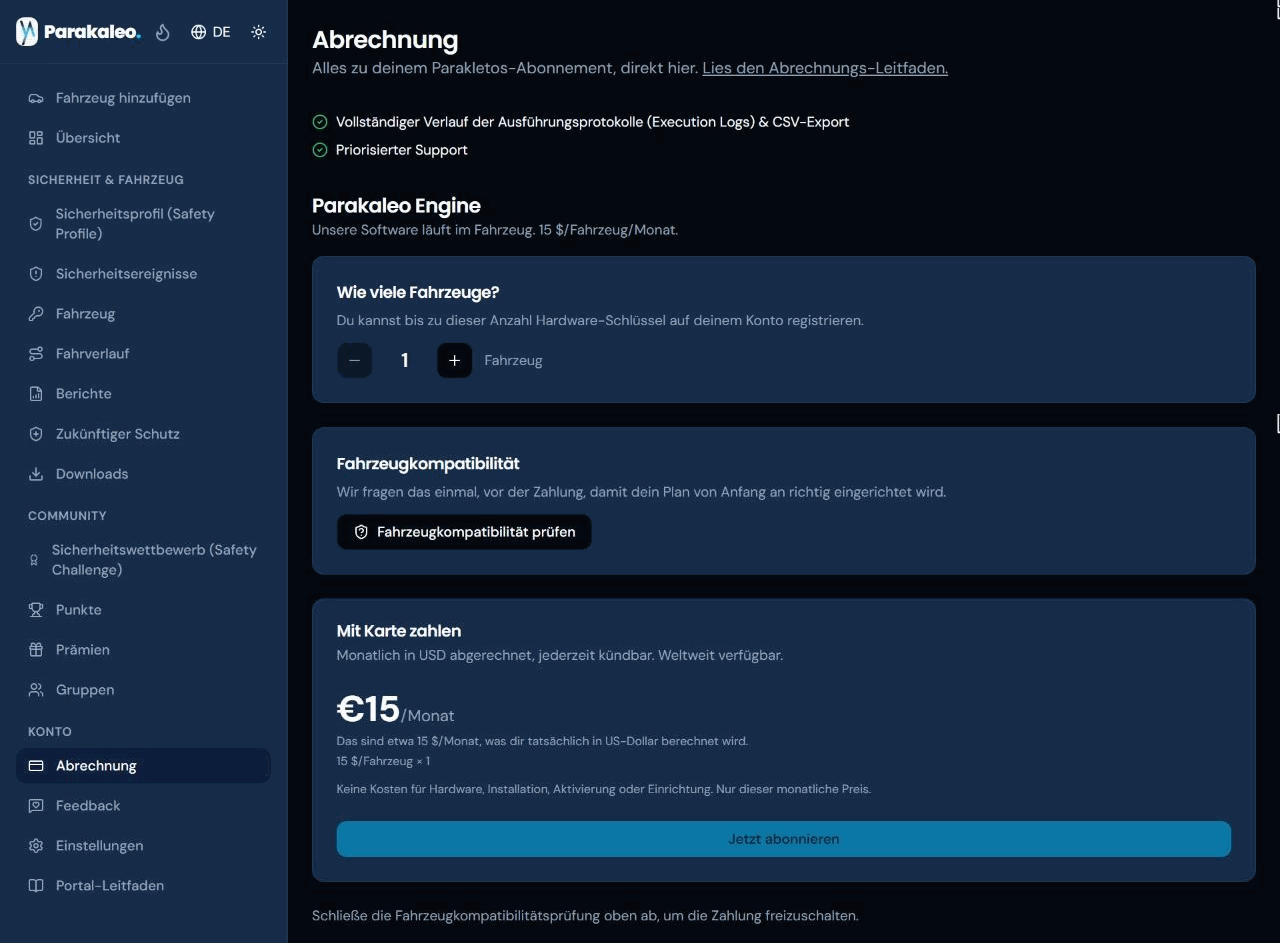Click the text 15 $/Fahrzeug × 1
This screenshot has height=943, width=1280.
coord(383,761)
